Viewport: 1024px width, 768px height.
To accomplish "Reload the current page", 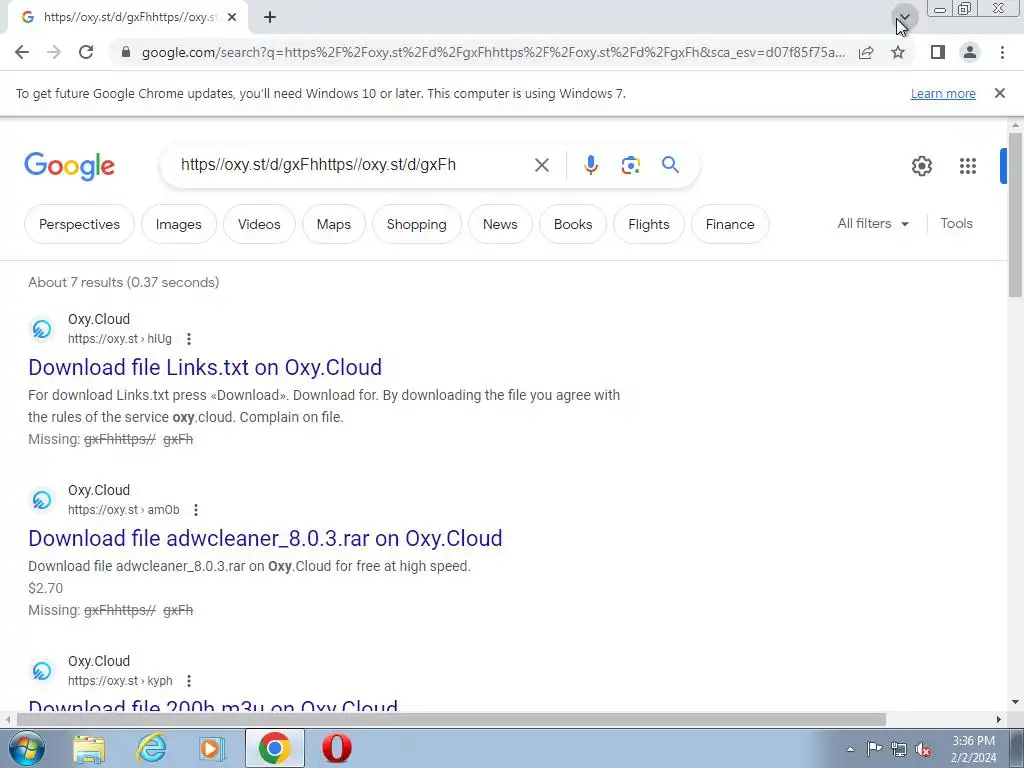I will [86, 52].
